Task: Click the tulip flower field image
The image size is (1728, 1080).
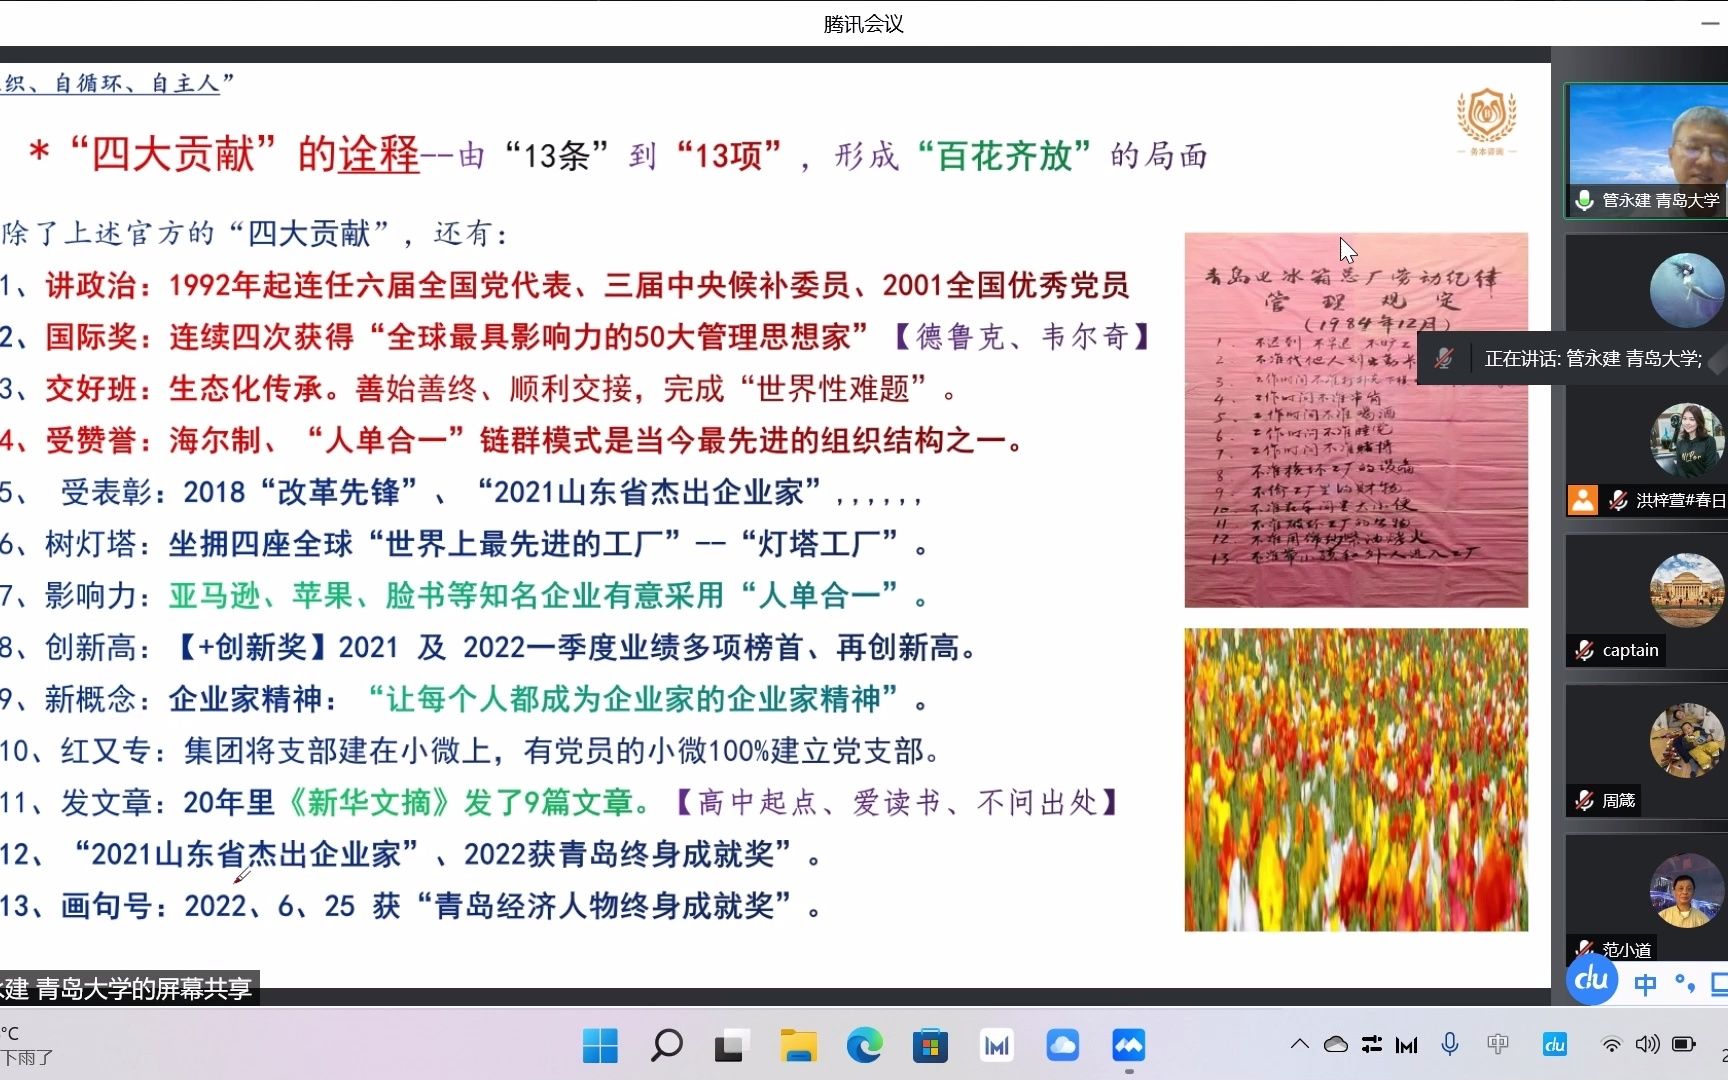Action: pyautogui.click(x=1356, y=779)
